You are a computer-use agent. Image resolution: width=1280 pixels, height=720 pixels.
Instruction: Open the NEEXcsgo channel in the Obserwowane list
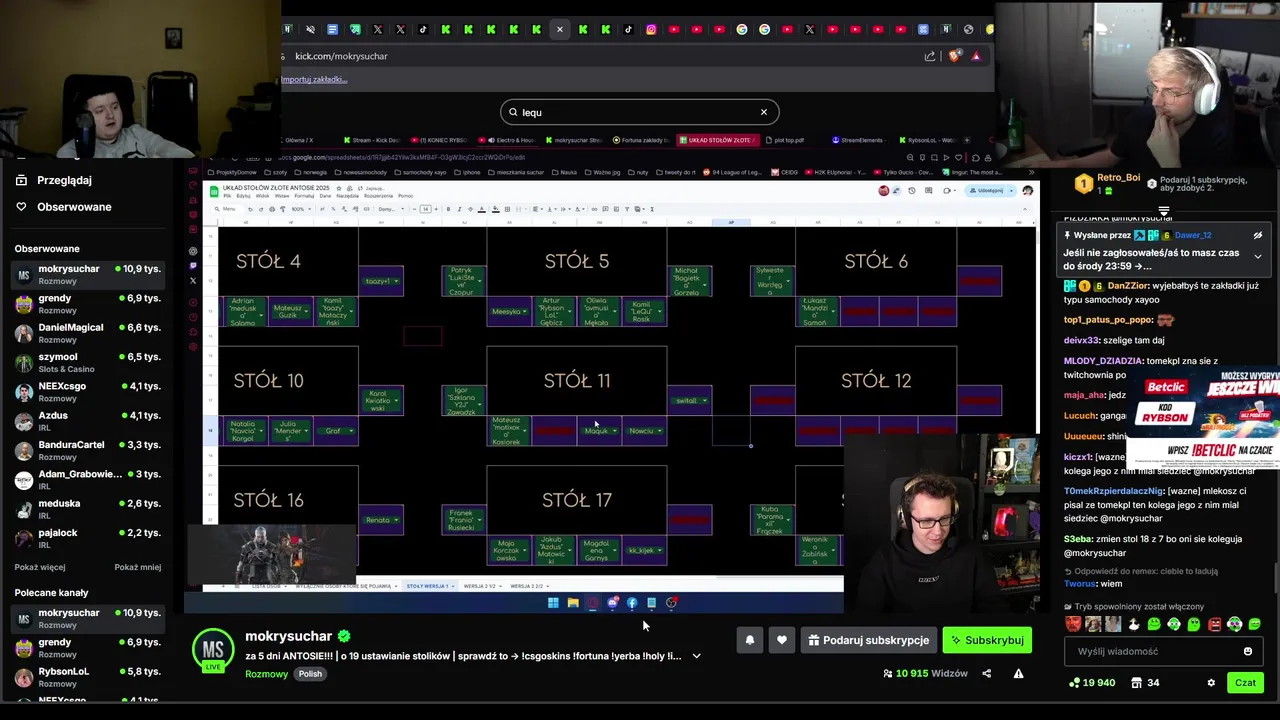pos(88,391)
